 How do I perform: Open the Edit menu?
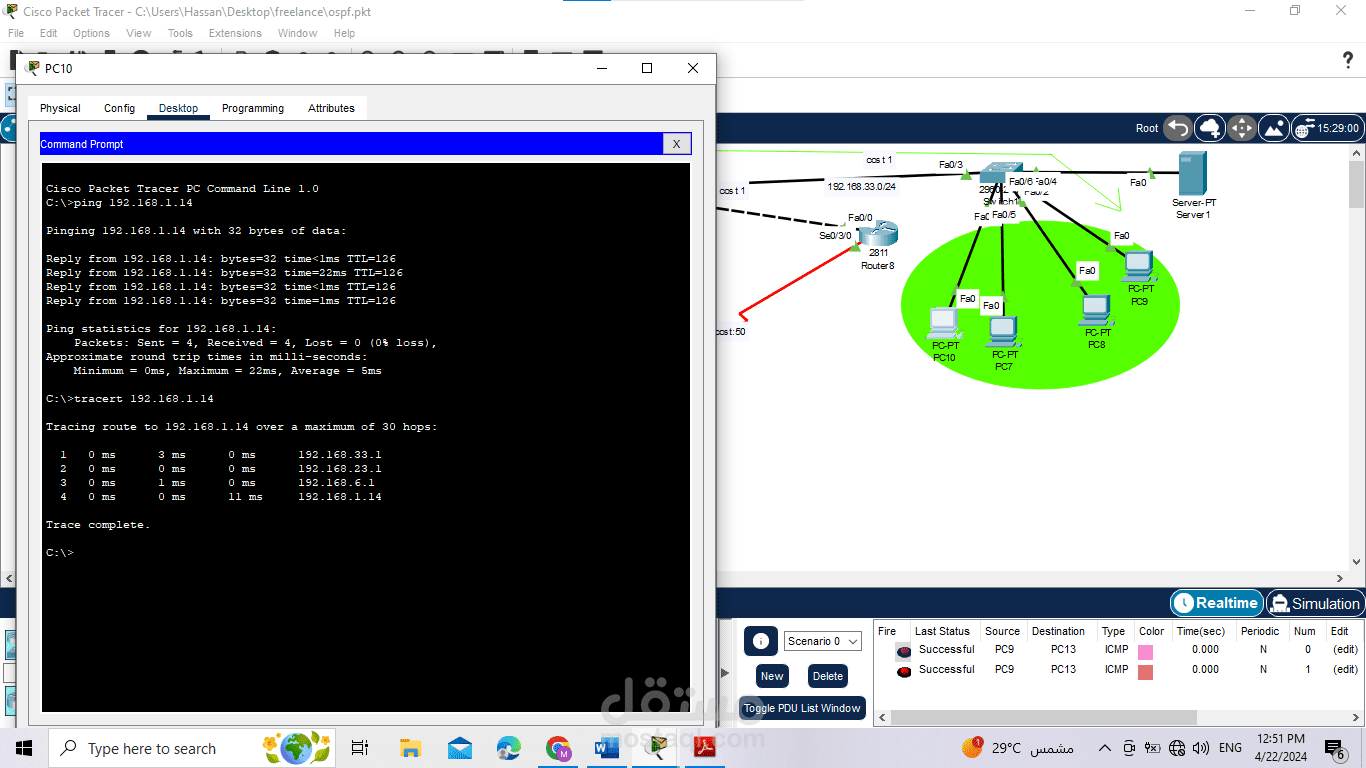pos(49,33)
